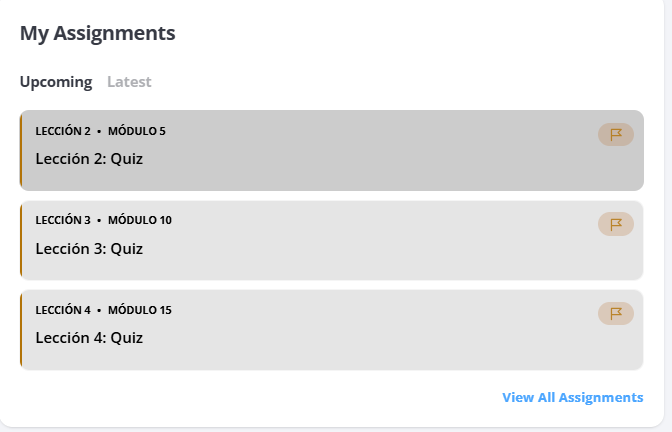
Task: Open the "Lección 4: Quiz" title
Action: [89, 338]
